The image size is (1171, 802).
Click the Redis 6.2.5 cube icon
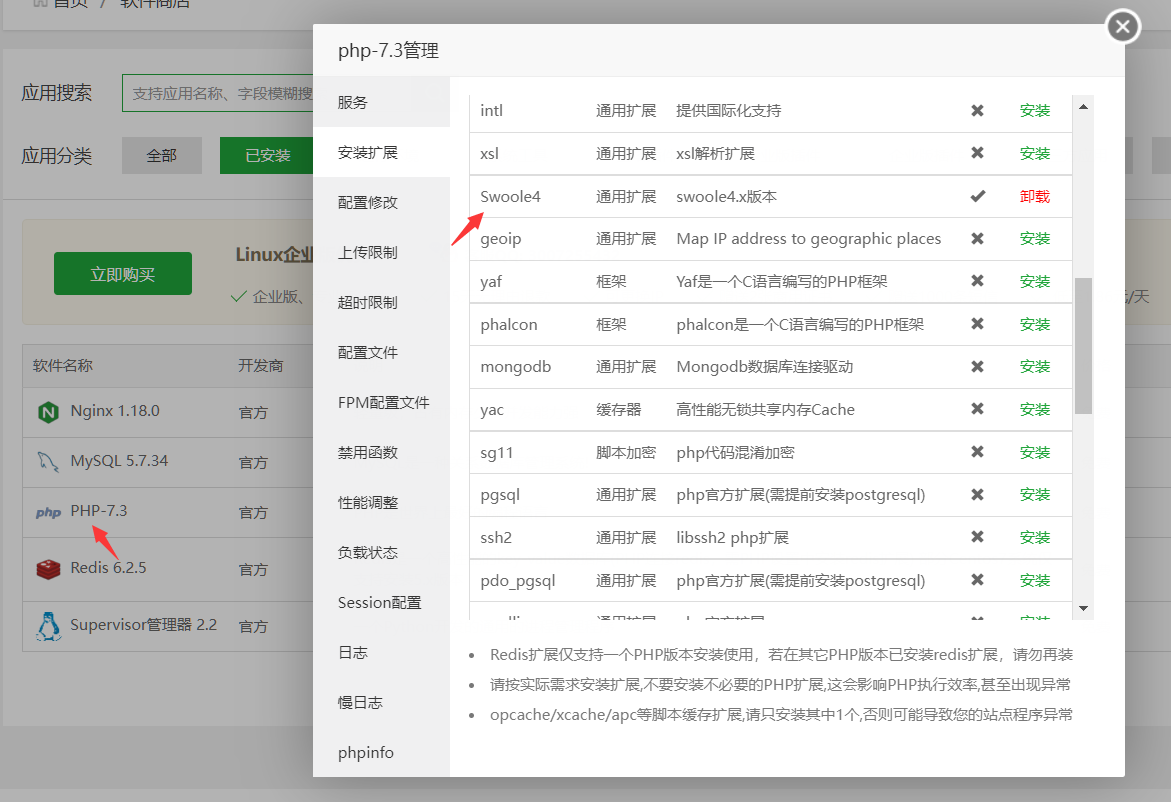[48, 569]
